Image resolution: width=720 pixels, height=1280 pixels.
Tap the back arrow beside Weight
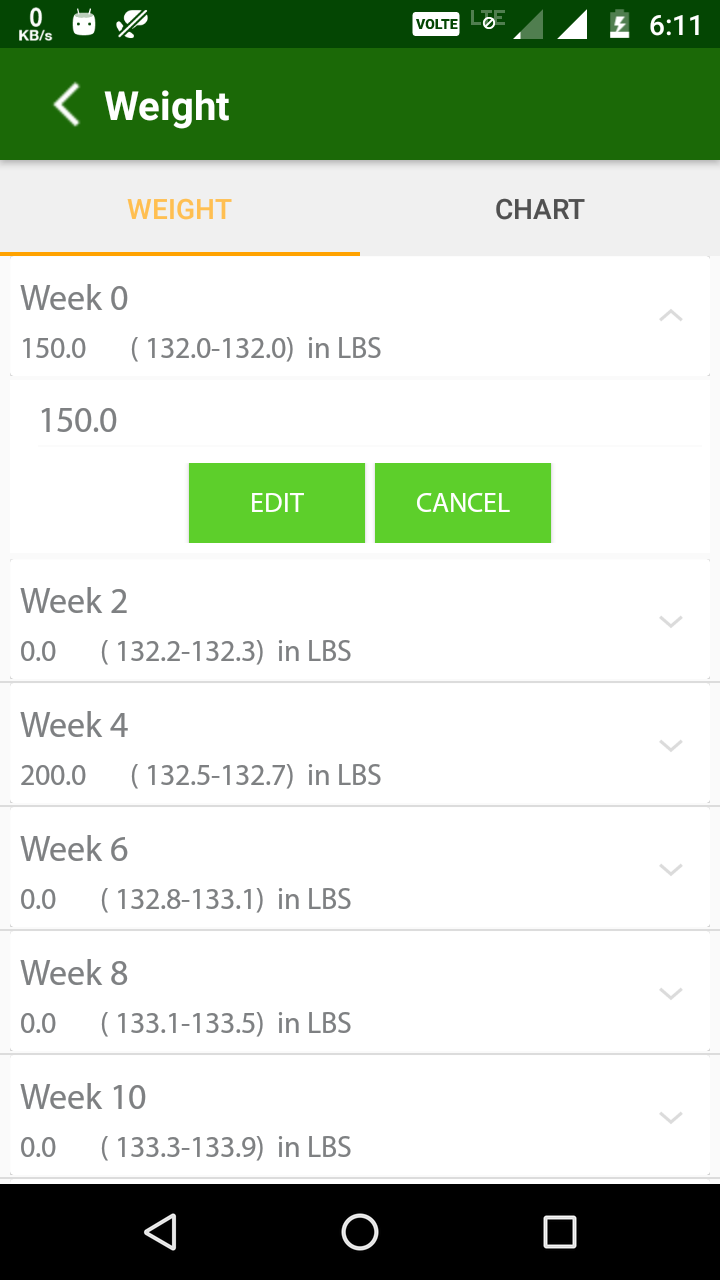[66, 105]
